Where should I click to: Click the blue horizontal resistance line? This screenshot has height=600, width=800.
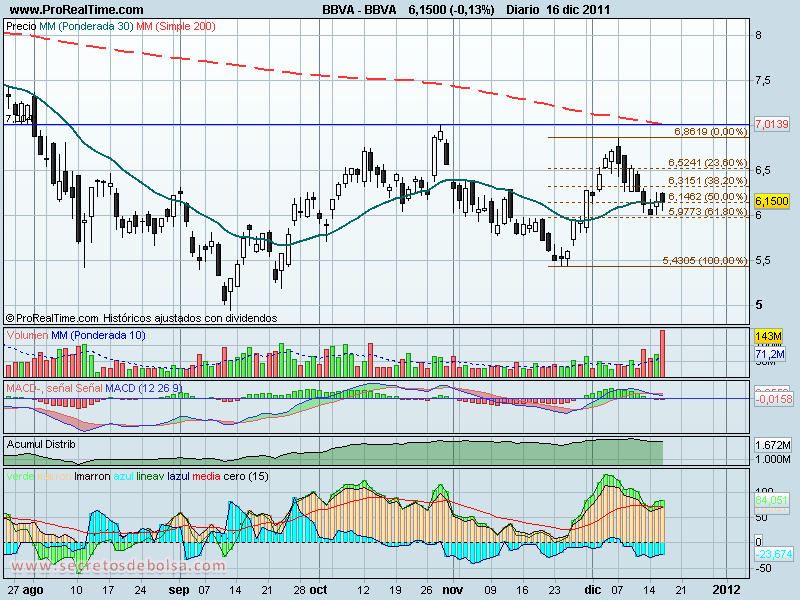pyautogui.click(x=377, y=124)
